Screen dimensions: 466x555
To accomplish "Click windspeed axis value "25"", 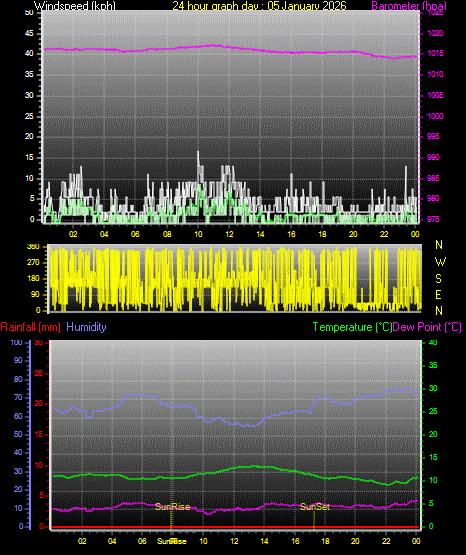I will coord(29,116).
